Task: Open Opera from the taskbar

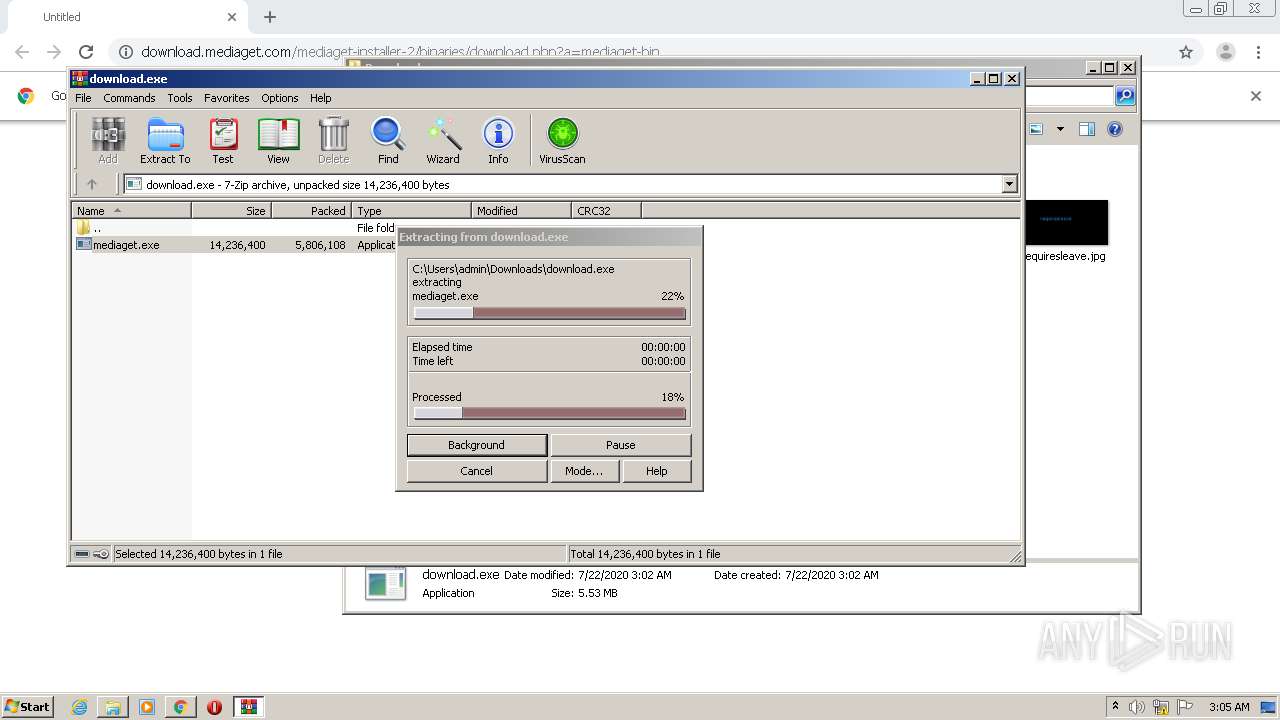Action: (x=214, y=707)
